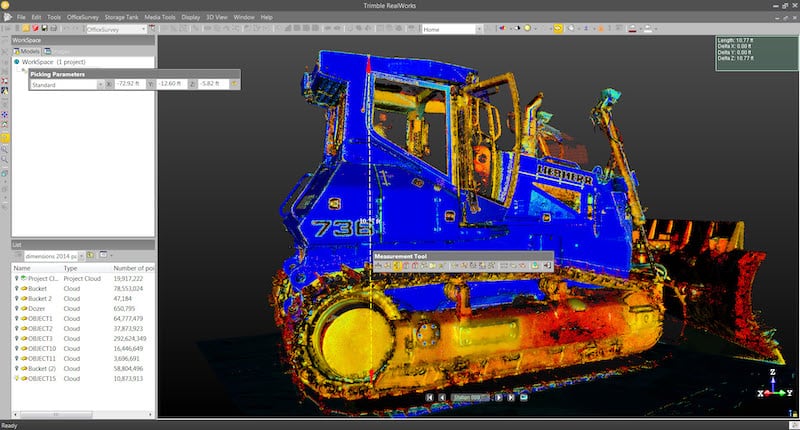This screenshot has height=430, width=800.
Task: Click the horizontal scrollbar under the list
Action: [83, 414]
